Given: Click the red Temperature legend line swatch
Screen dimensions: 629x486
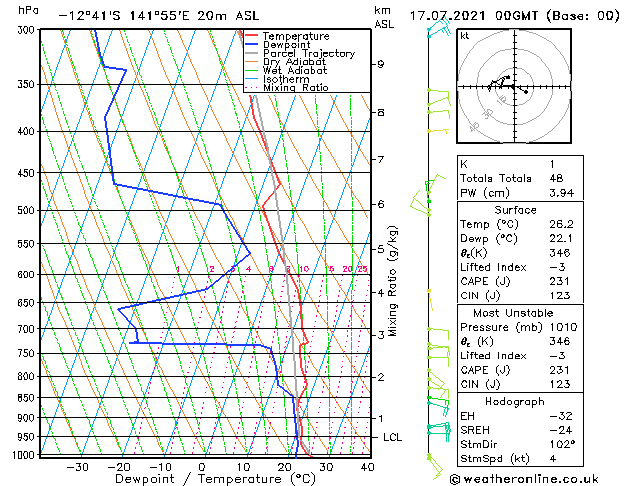Looking at the screenshot, I should point(251,36).
